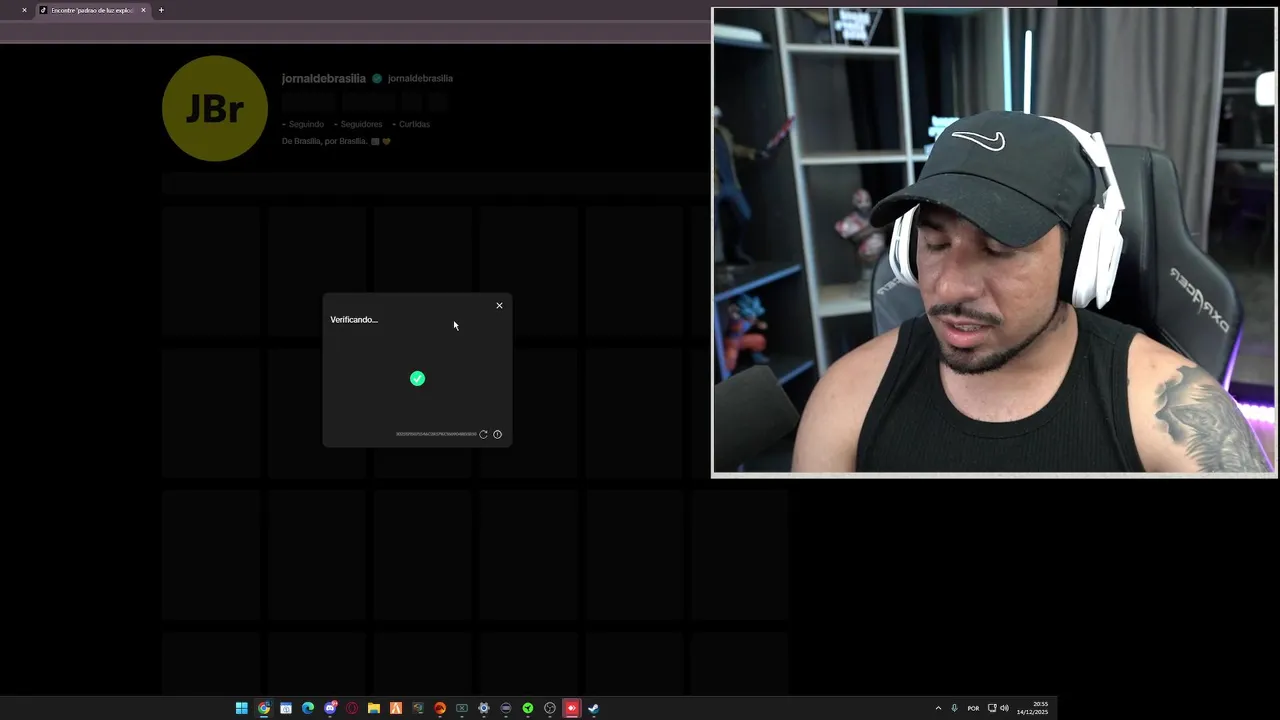Click the bio text 'De Brasília, por Brasília.'
1280x720 pixels.
point(325,141)
